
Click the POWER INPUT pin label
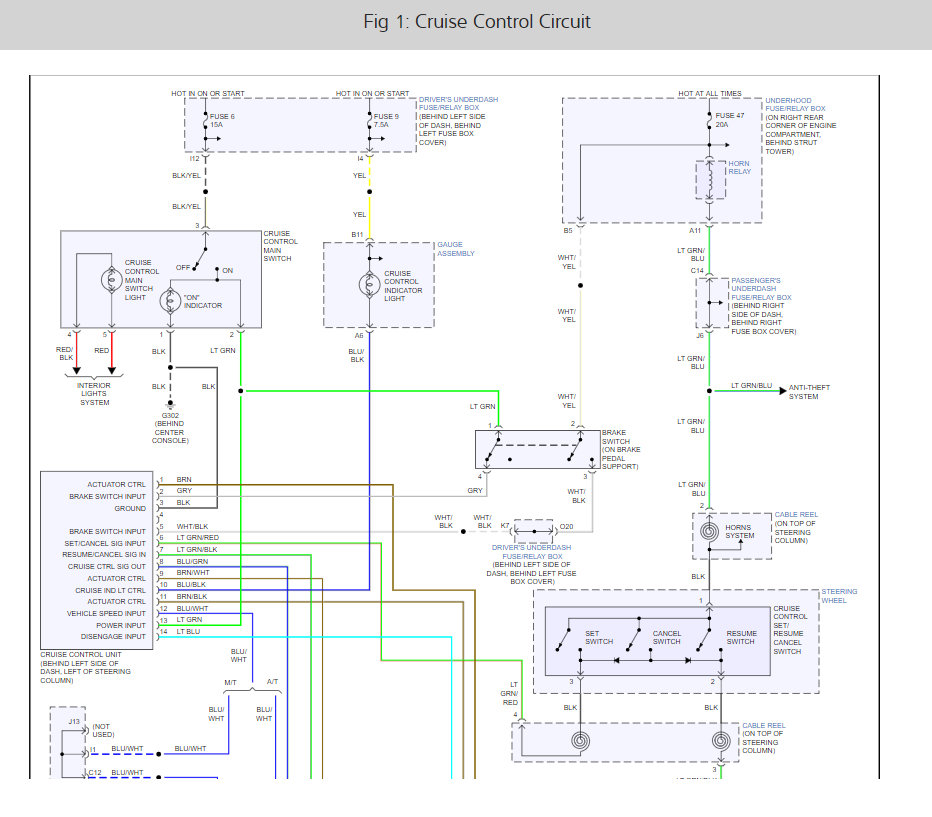coord(121,625)
